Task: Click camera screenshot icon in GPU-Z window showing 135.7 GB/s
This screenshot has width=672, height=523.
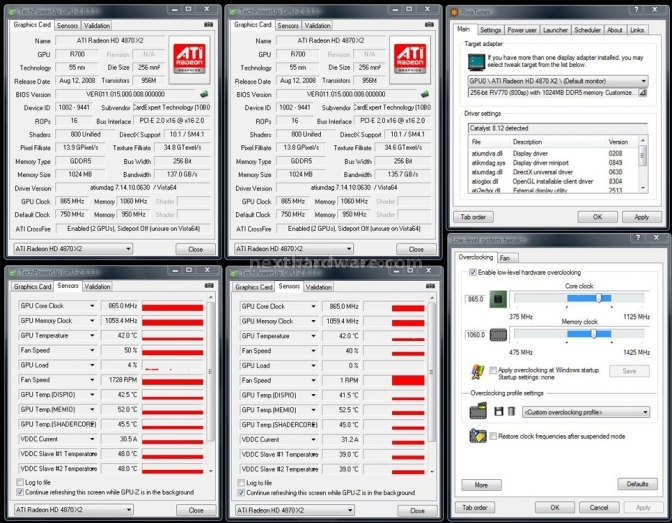Action: click(429, 25)
